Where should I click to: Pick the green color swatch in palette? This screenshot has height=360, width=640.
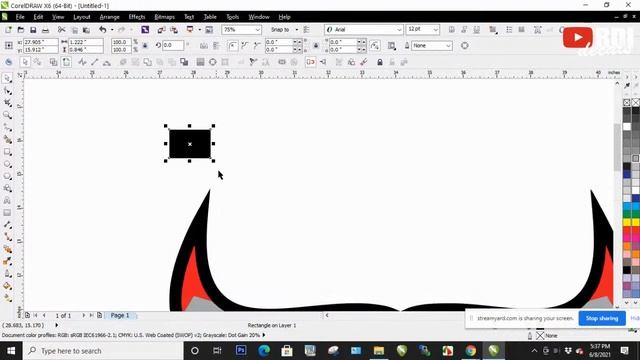click(627, 215)
